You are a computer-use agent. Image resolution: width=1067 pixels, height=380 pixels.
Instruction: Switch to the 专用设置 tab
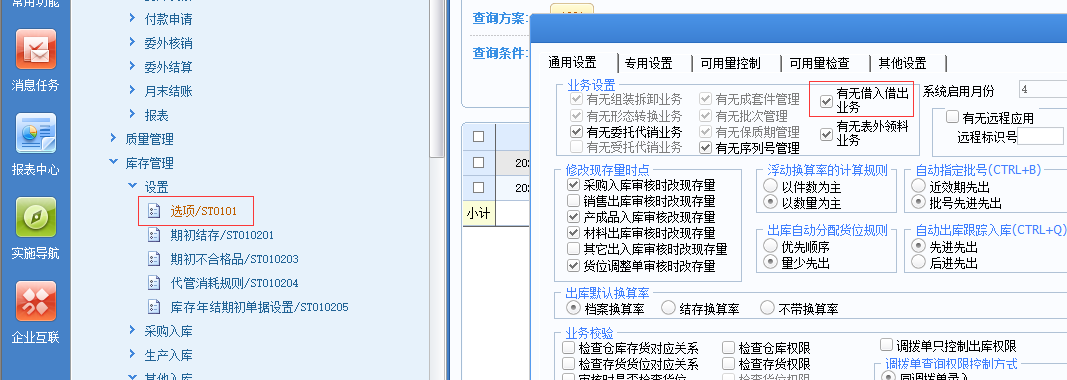tap(649, 63)
